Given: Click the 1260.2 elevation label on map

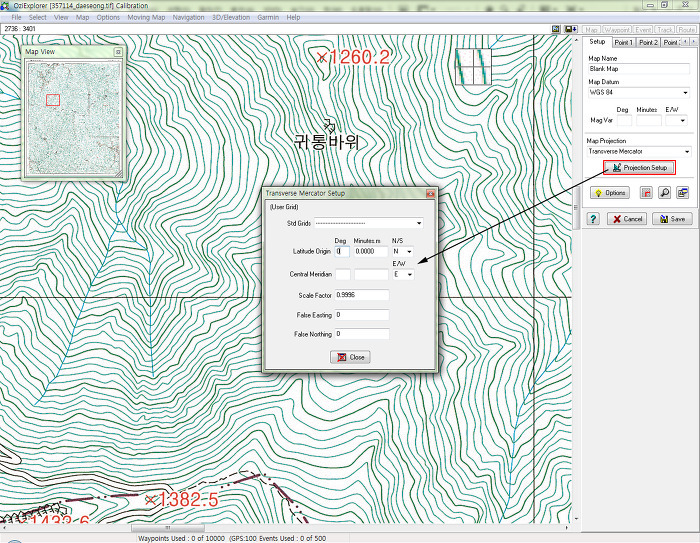Looking at the screenshot, I should pyautogui.click(x=353, y=57).
